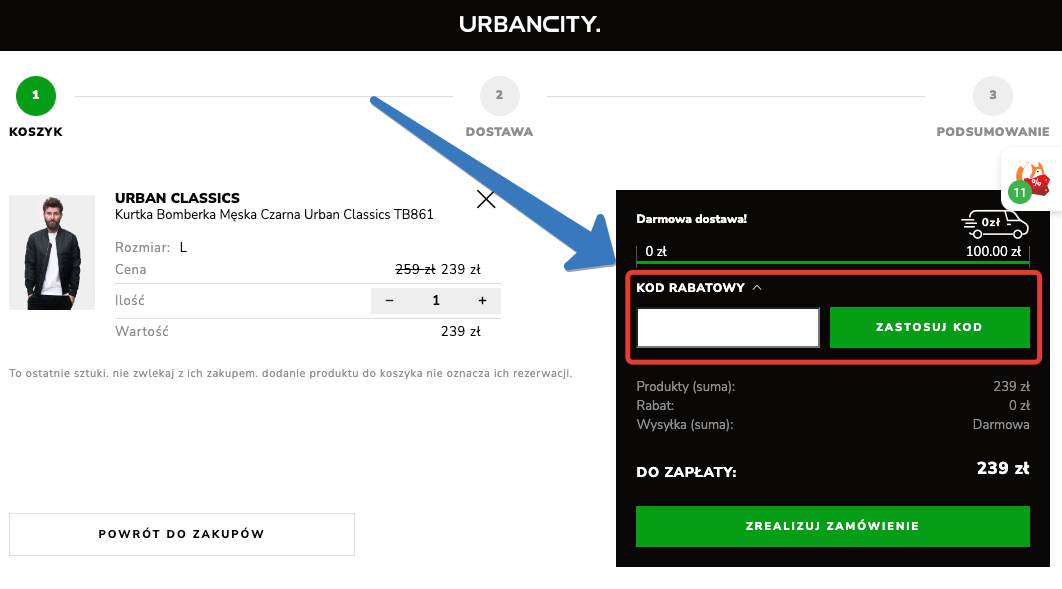Select the green step 1 circle
1062x589 pixels.
pos(36,96)
